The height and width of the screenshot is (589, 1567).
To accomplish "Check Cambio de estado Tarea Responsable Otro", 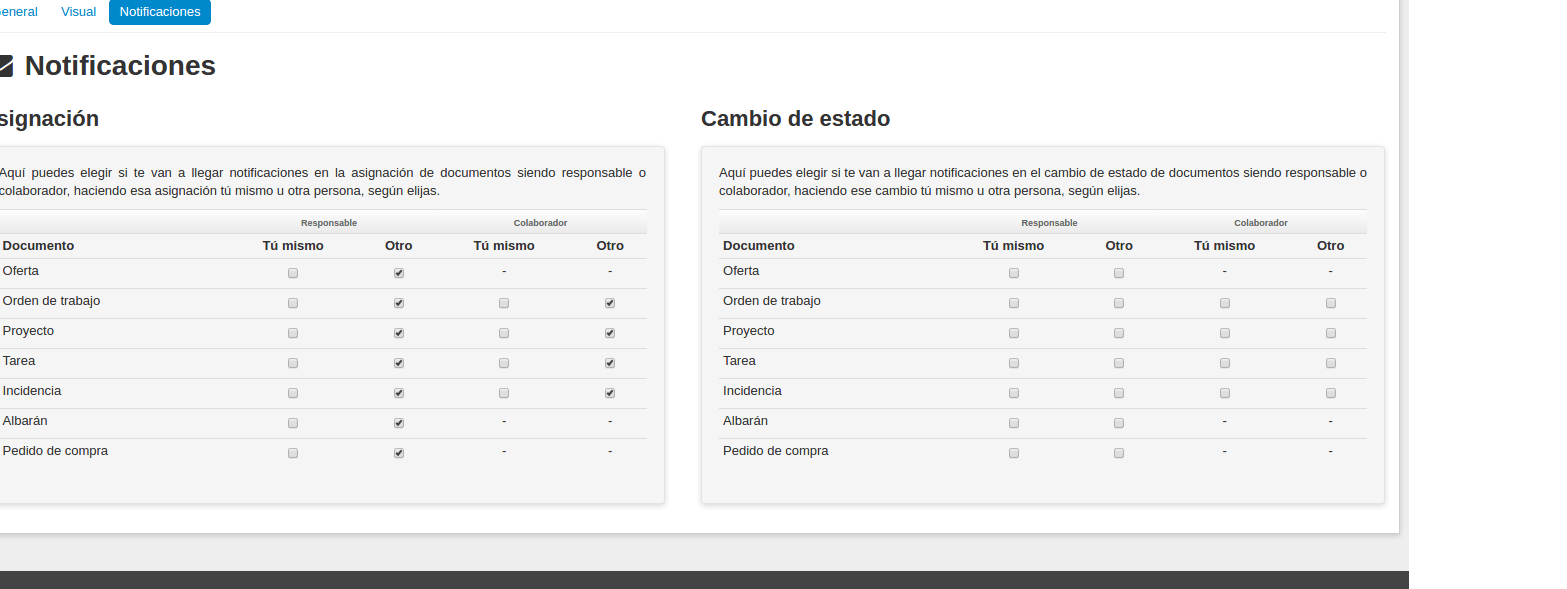I will (x=1119, y=363).
